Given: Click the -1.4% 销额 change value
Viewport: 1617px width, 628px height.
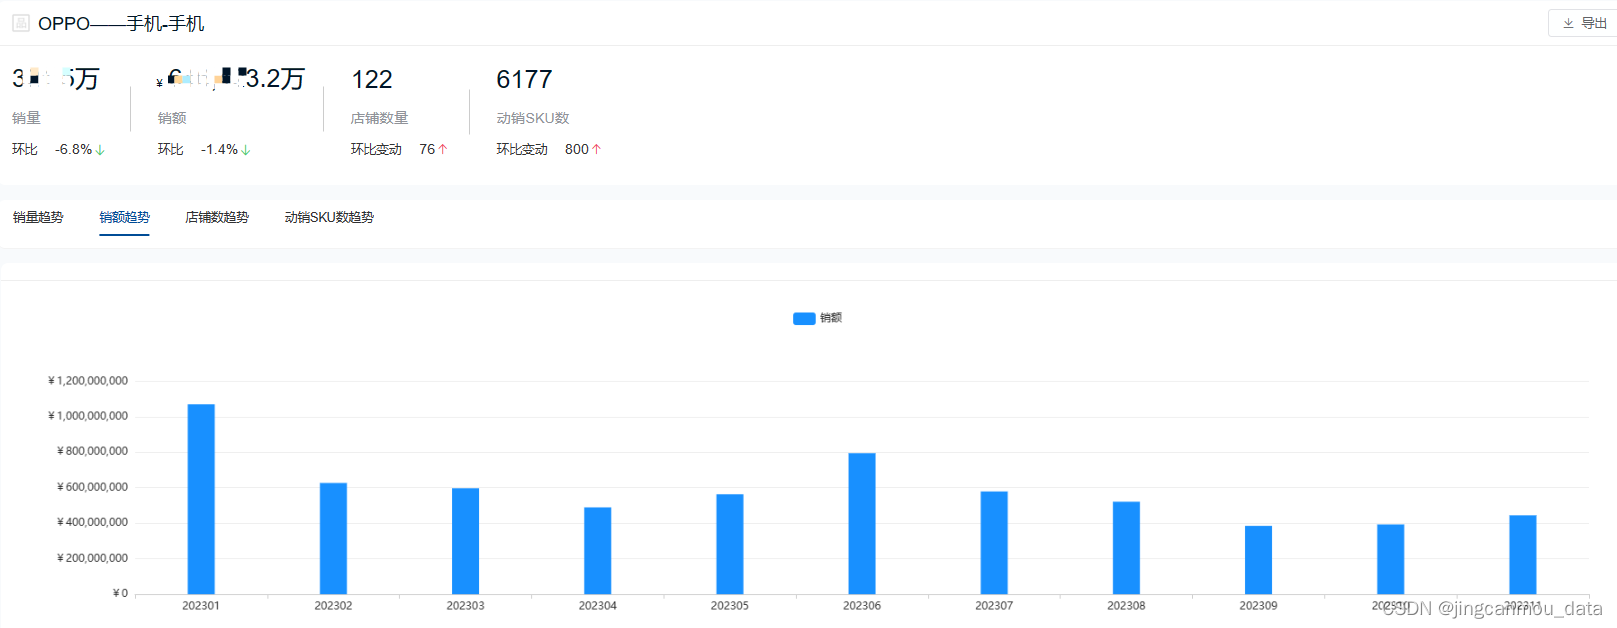Looking at the screenshot, I should [x=219, y=149].
